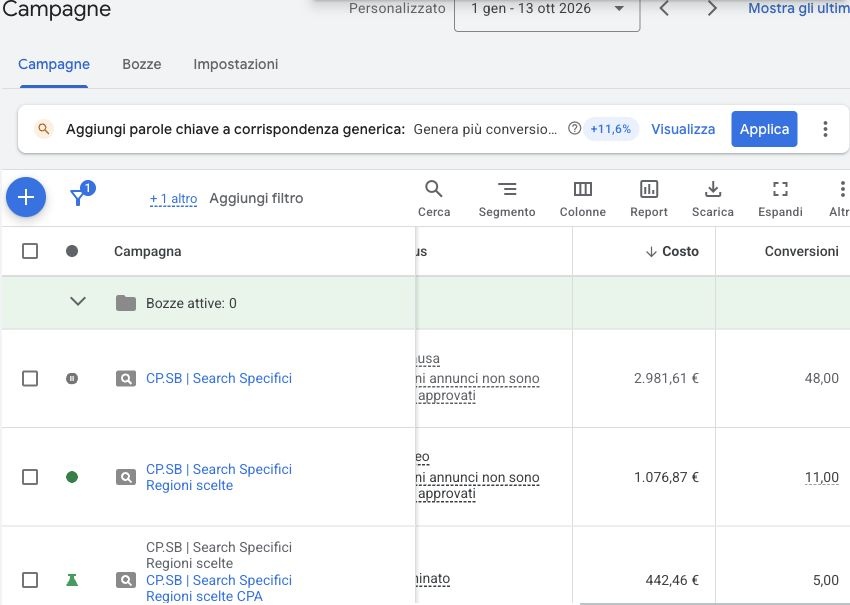Screen dimensions: 850x605
Task: Click search type icon of Regioni scelte CPA campaign
Action: coord(126,580)
